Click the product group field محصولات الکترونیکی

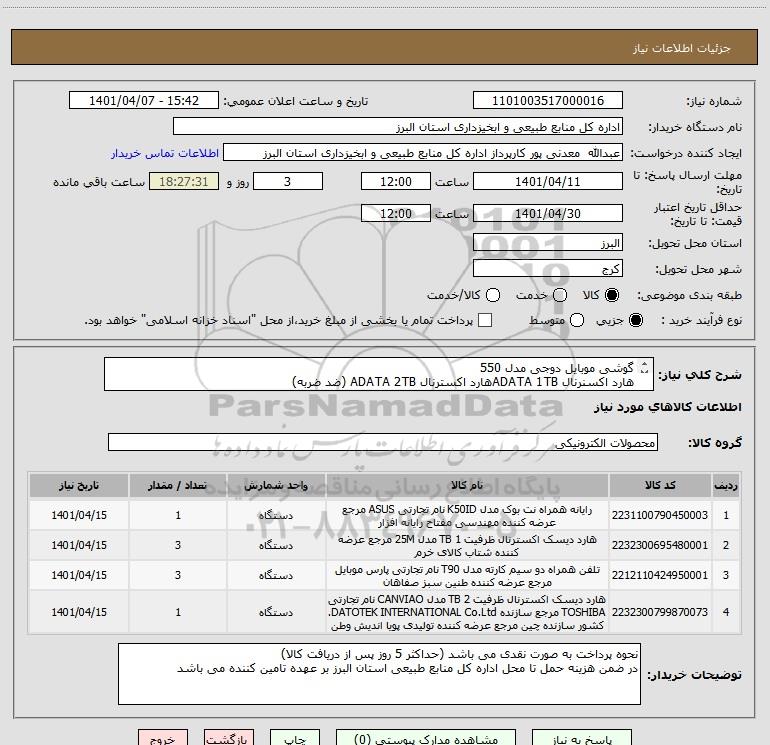click(383, 442)
